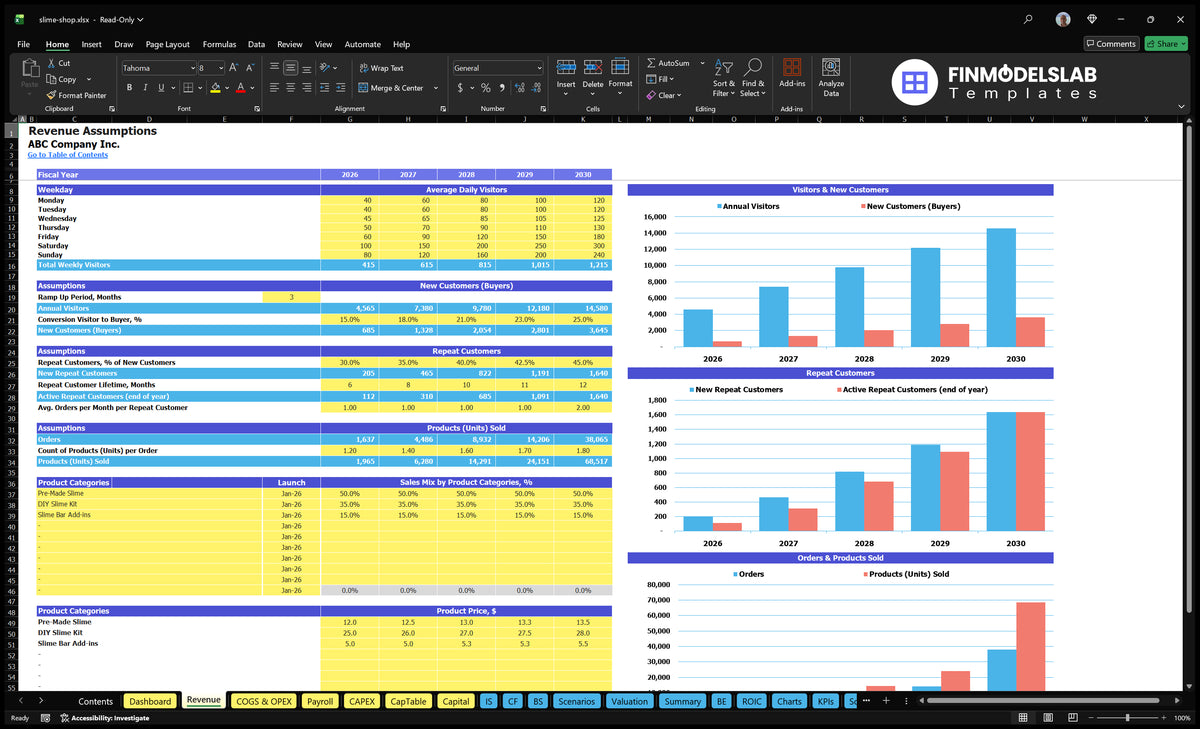Screen dimensions: 1200x729
Task: Toggle Wrap Text
Action: pyautogui.click(x=381, y=68)
